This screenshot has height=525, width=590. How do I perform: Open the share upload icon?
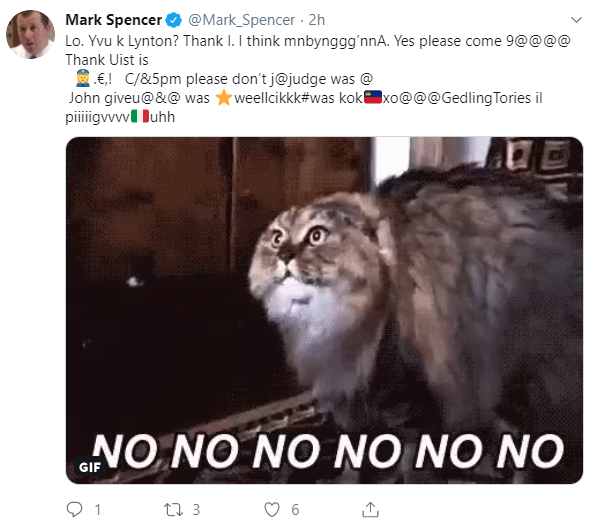click(370, 509)
